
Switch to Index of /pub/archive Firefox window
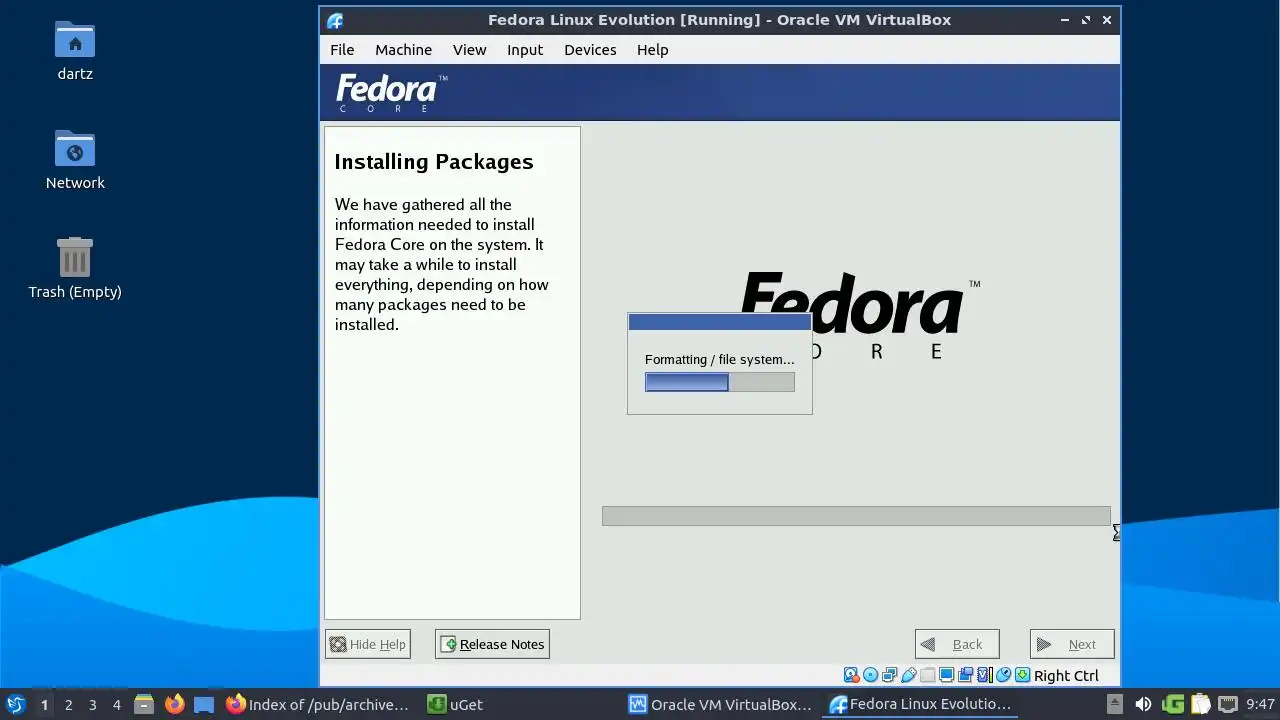pyautogui.click(x=318, y=704)
